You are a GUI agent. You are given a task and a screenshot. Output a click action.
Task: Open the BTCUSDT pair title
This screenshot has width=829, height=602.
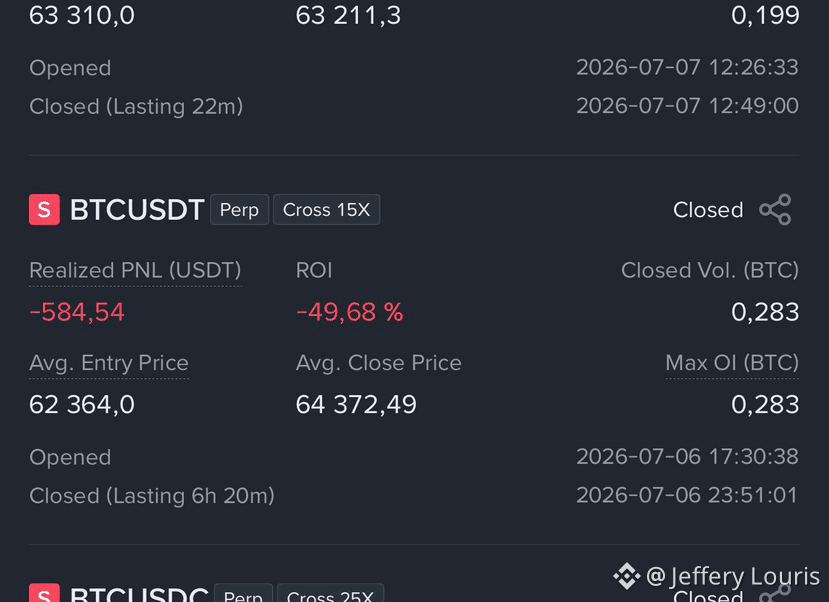click(x=137, y=210)
